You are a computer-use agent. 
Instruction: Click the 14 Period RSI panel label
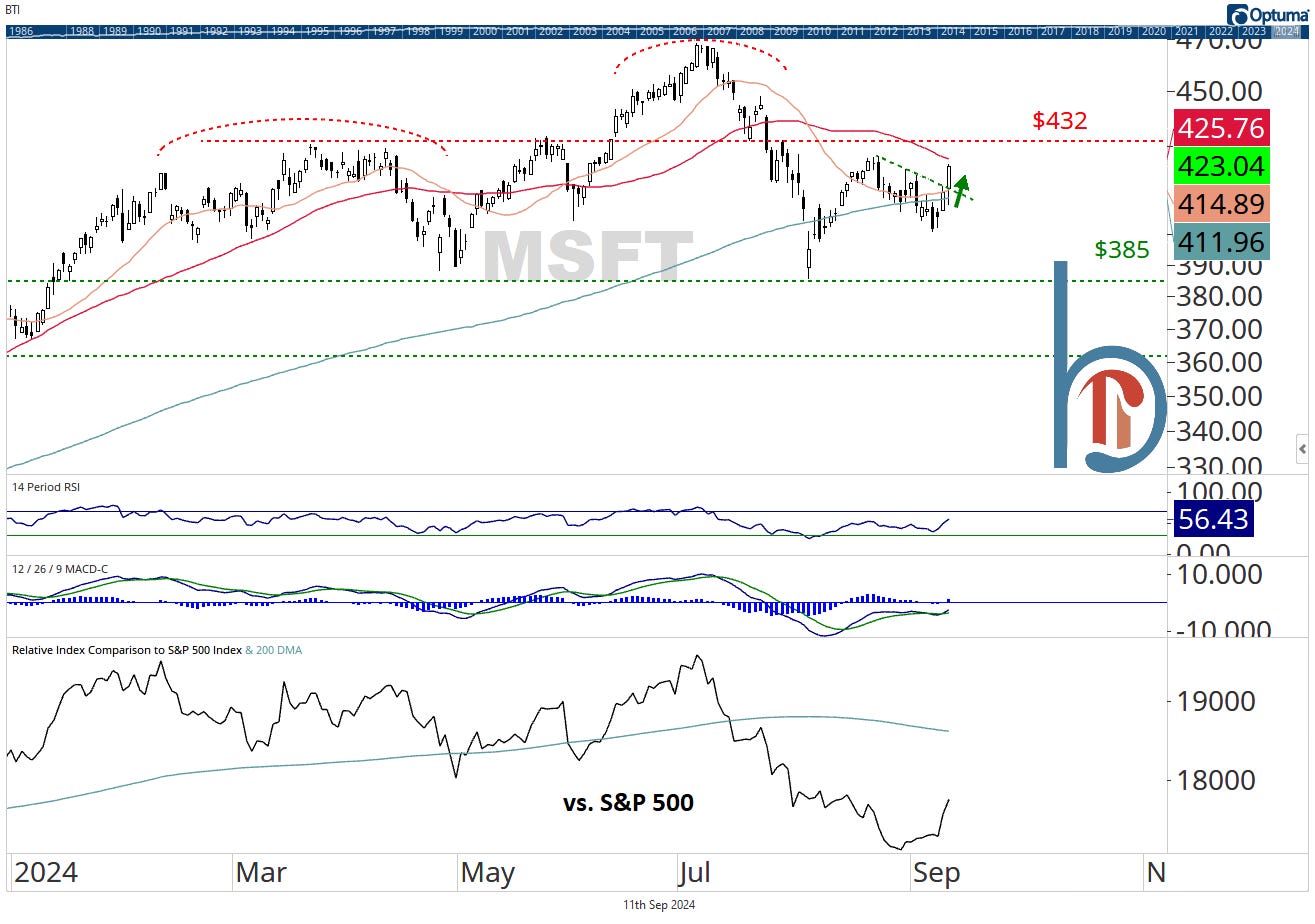pos(45,487)
